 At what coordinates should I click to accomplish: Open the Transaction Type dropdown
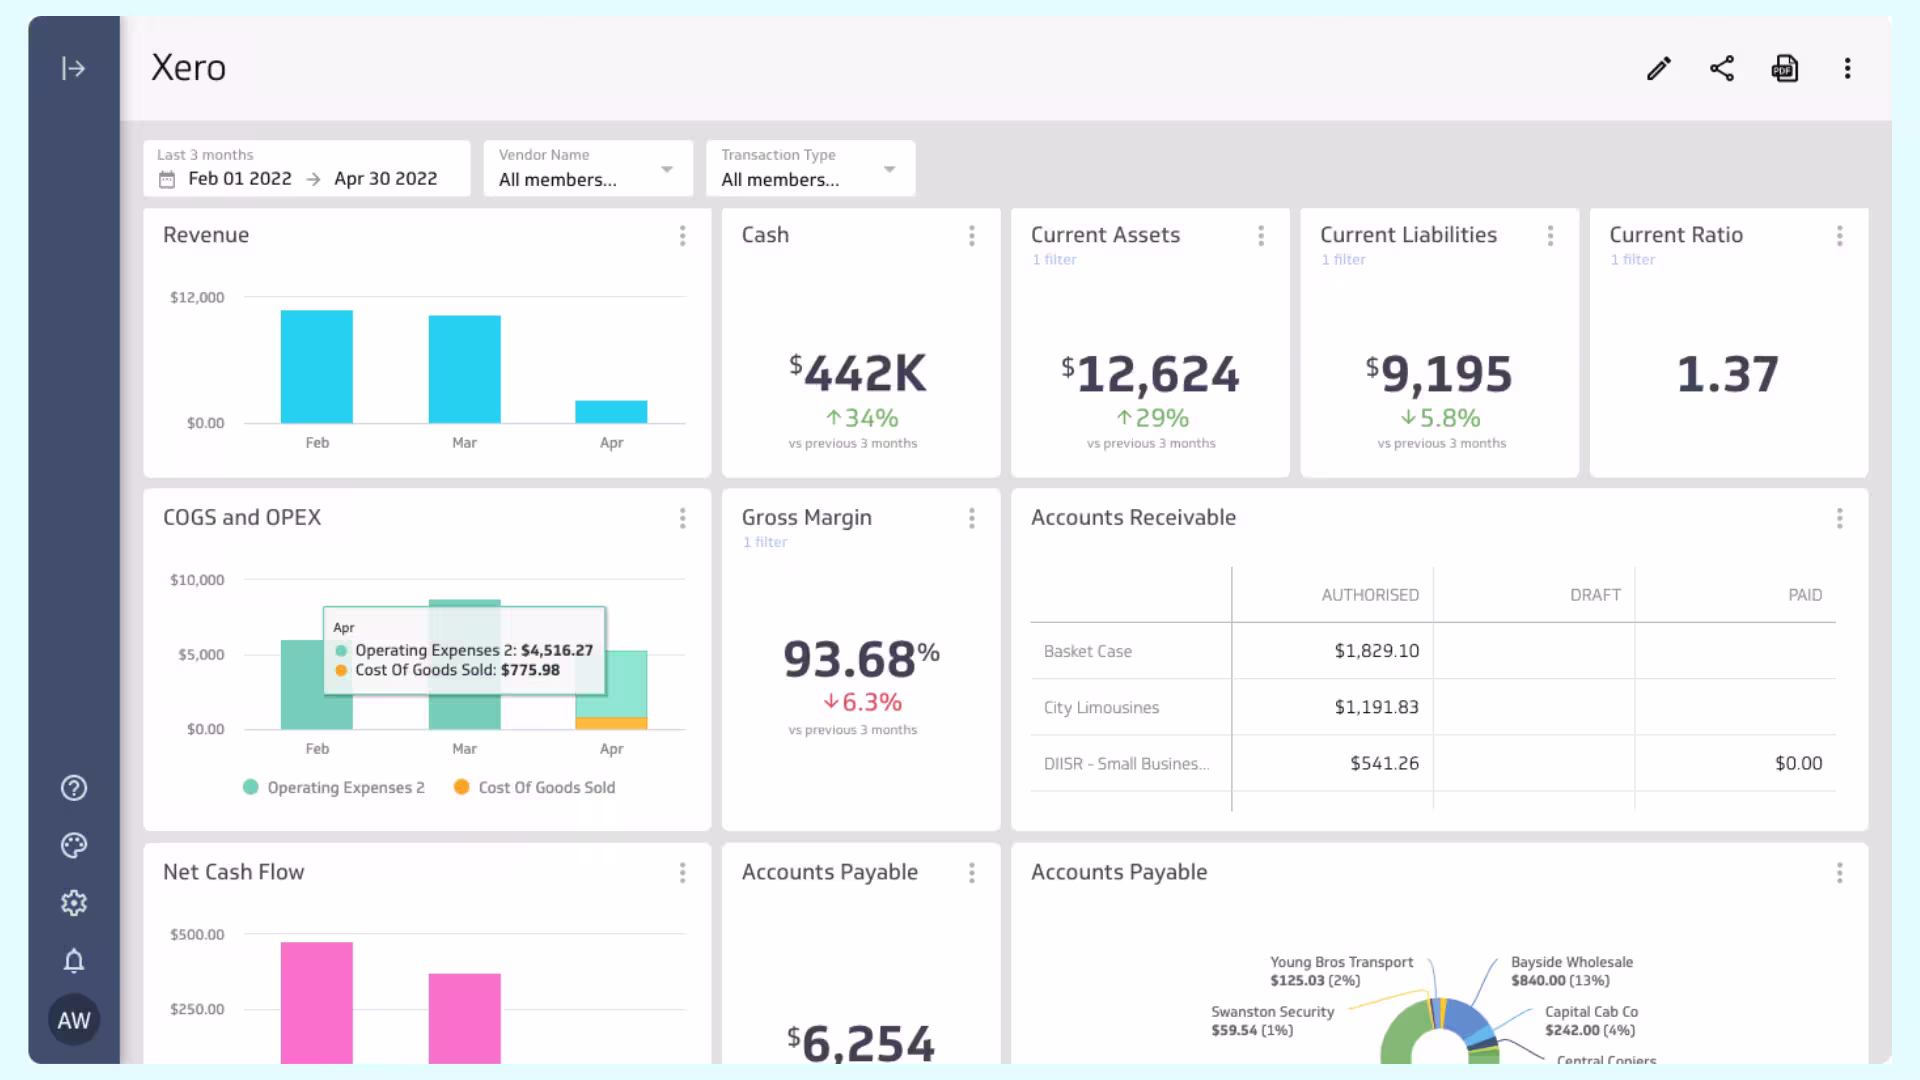pos(809,169)
